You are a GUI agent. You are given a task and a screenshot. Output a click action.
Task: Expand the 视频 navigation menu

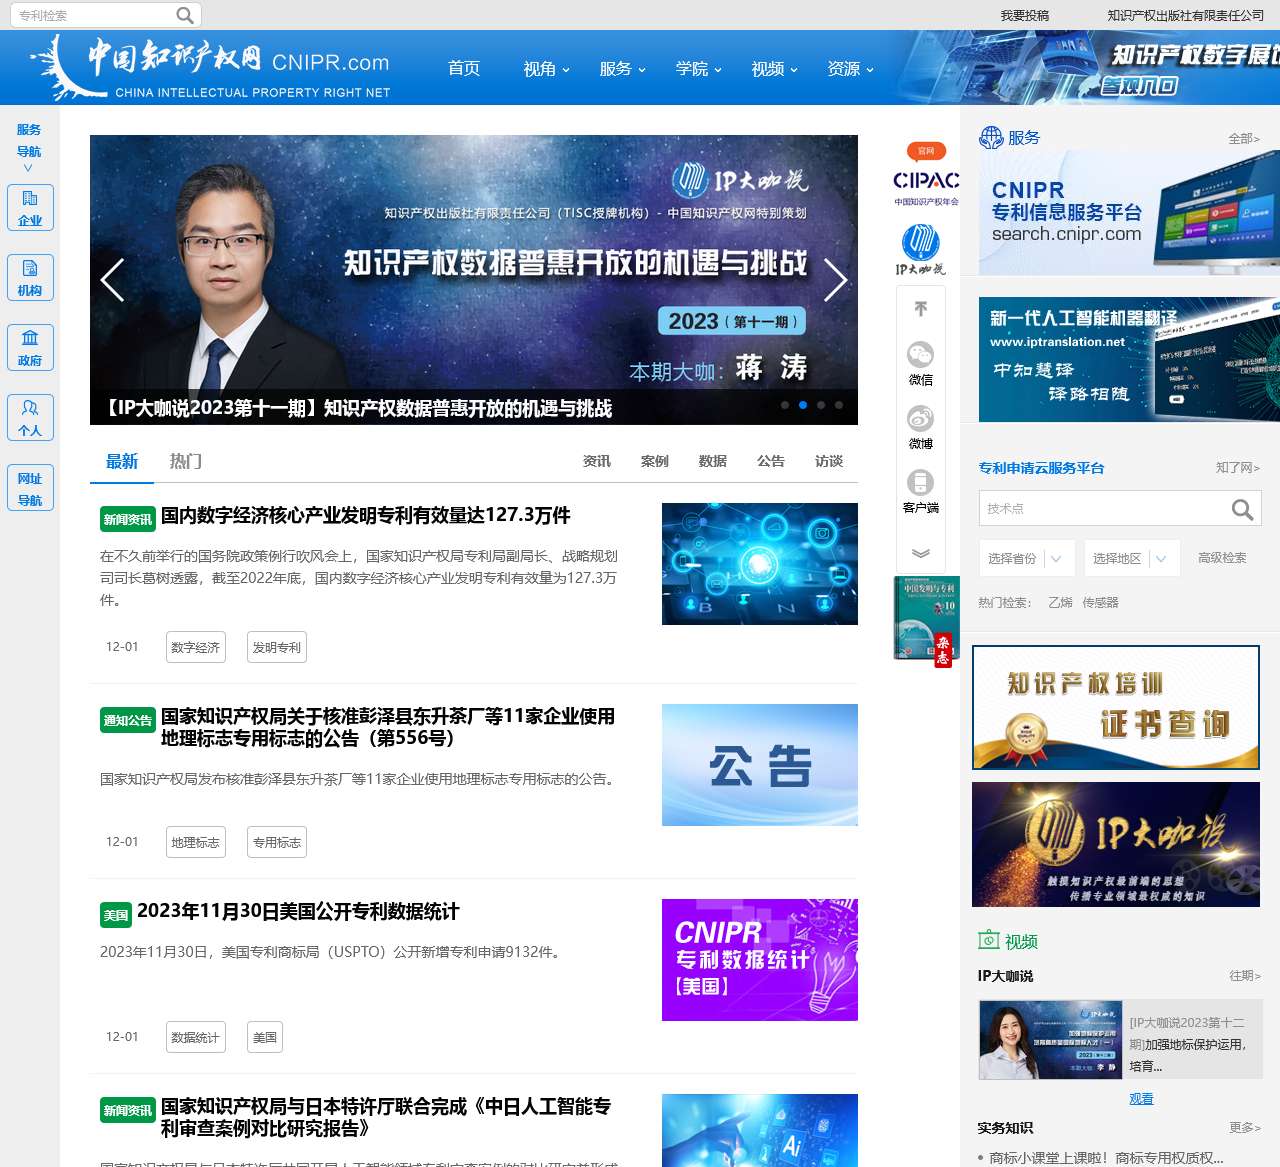(774, 68)
